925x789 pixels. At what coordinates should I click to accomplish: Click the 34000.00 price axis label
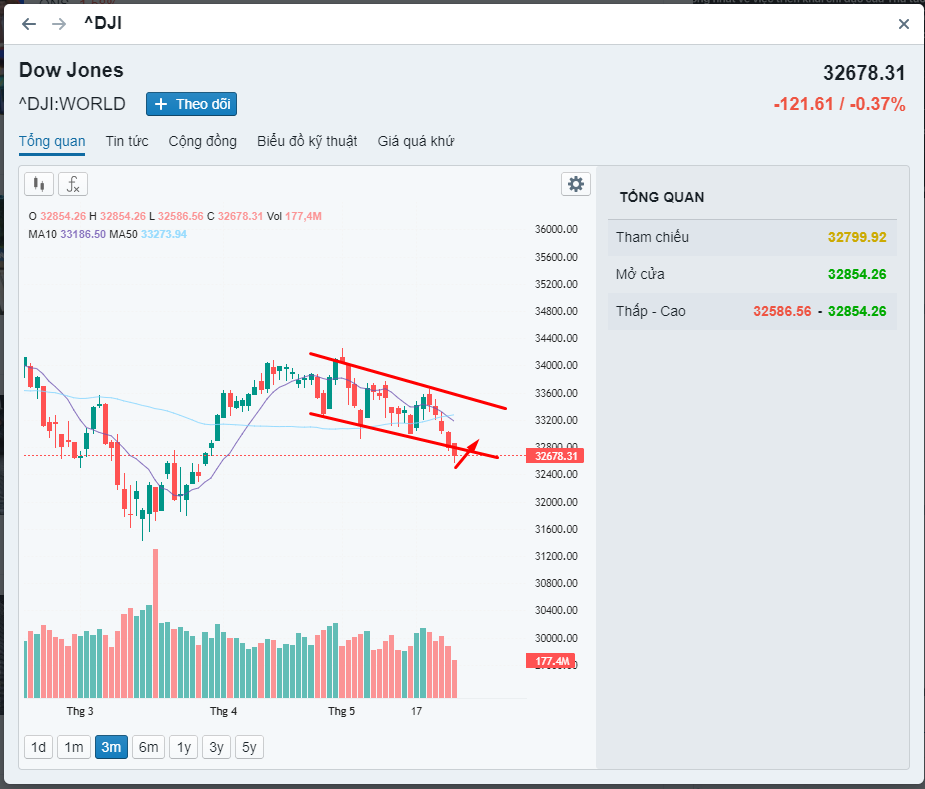coord(556,365)
